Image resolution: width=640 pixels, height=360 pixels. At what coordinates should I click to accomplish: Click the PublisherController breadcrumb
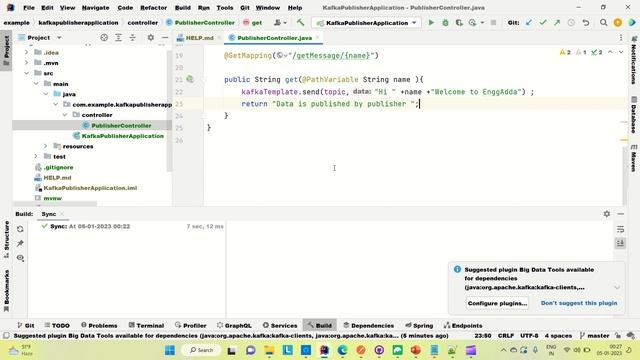pyautogui.click(x=200, y=23)
